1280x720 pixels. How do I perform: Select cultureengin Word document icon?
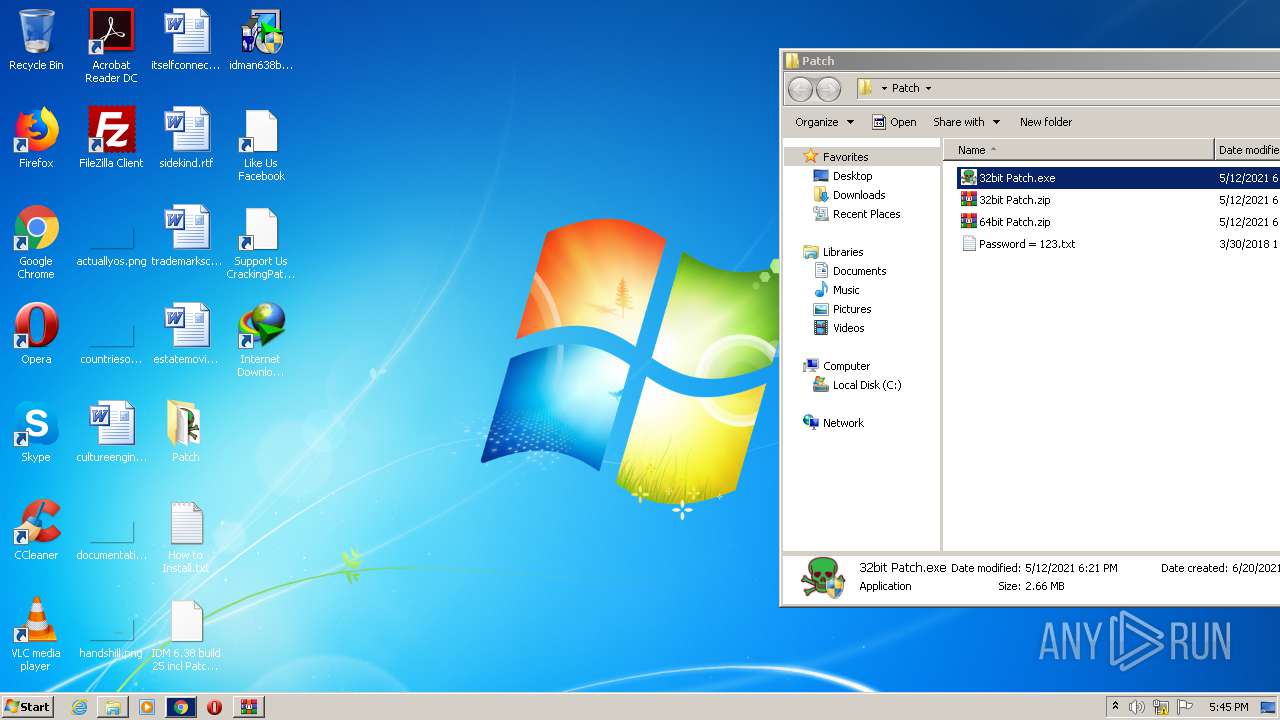click(x=111, y=432)
